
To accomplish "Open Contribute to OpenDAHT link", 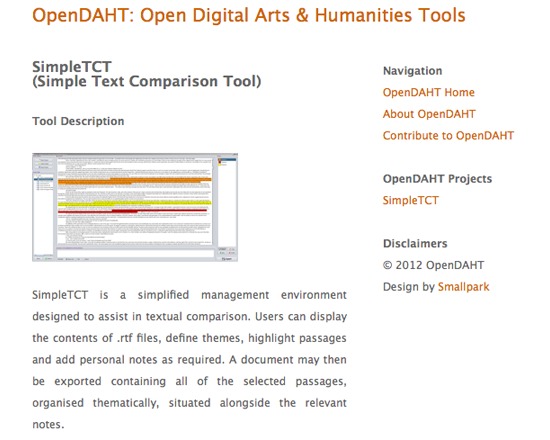I will (x=448, y=135).
